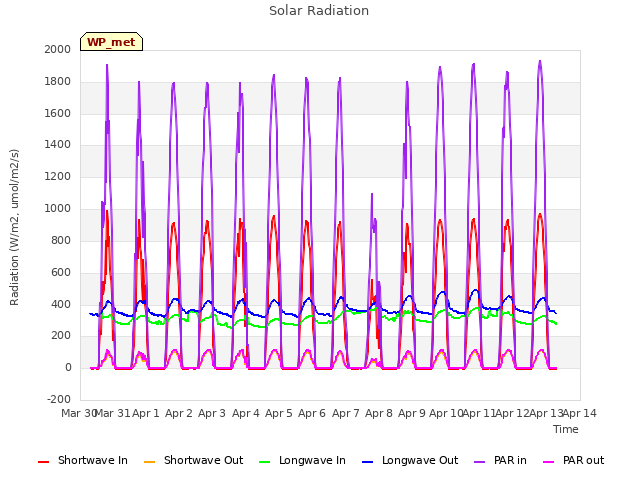
Task: Click the Apr 8 x-axis label
Action: [x=379, y=413]
